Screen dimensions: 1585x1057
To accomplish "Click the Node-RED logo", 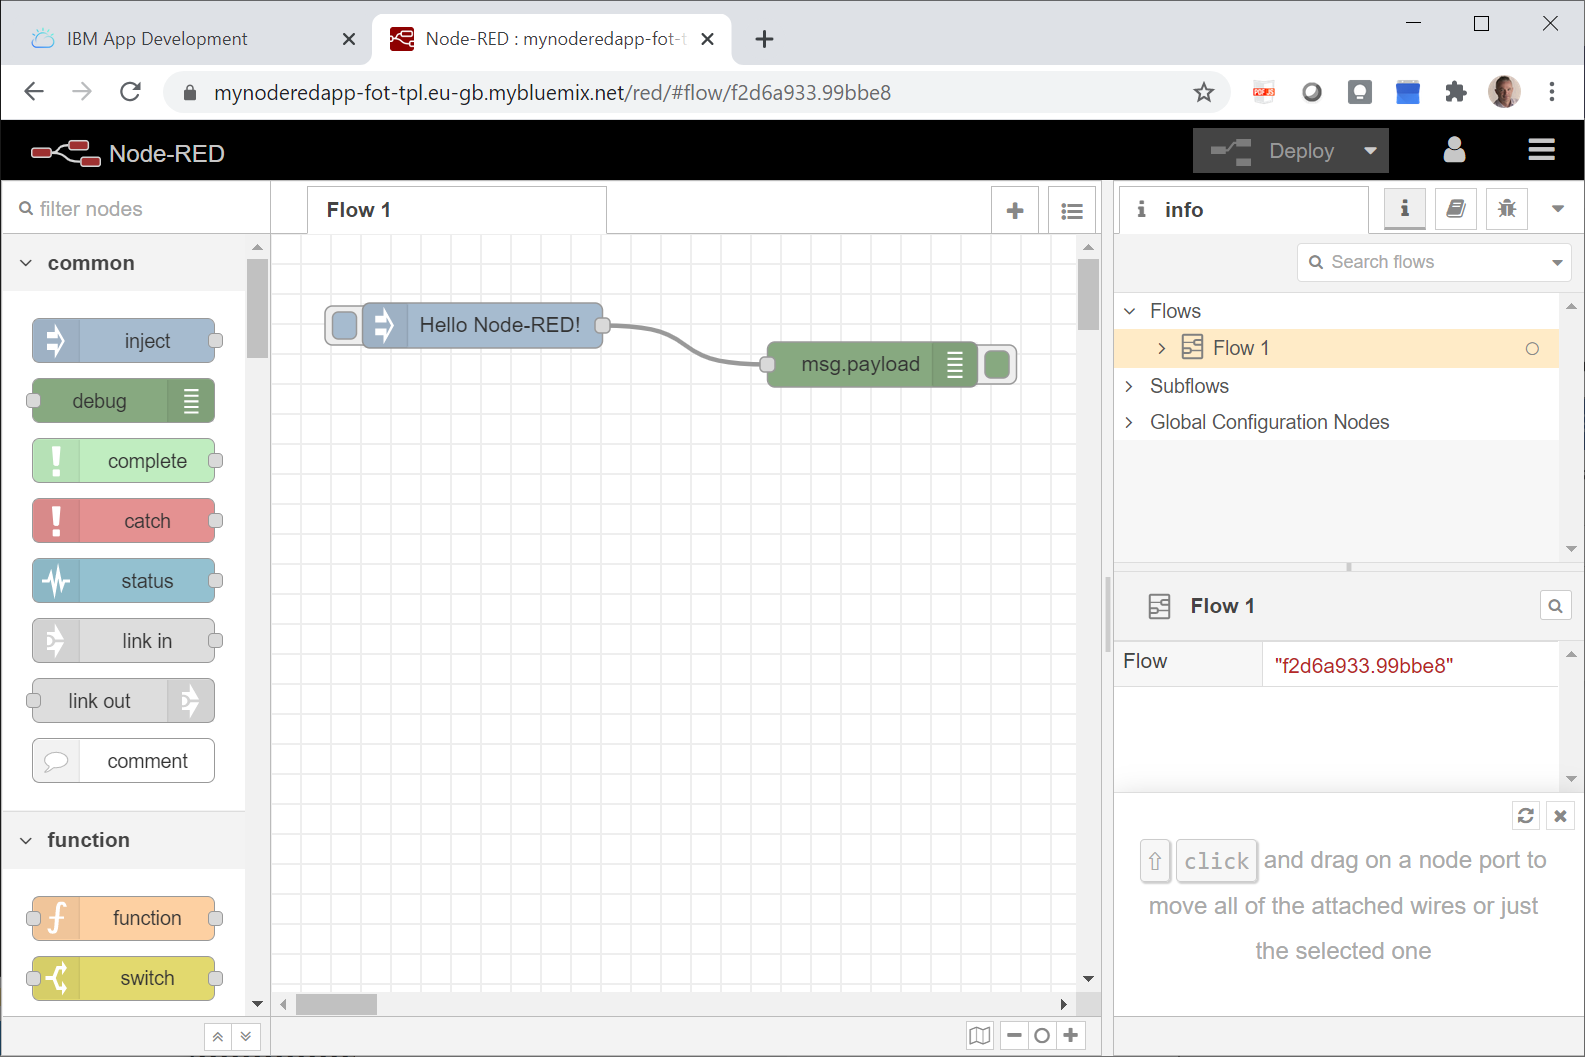I will tap(127, 153).
